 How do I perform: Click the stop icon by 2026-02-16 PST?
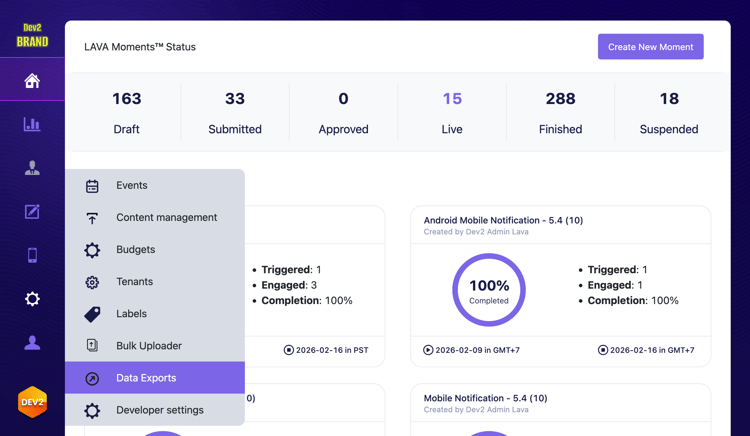pos(288,350)
